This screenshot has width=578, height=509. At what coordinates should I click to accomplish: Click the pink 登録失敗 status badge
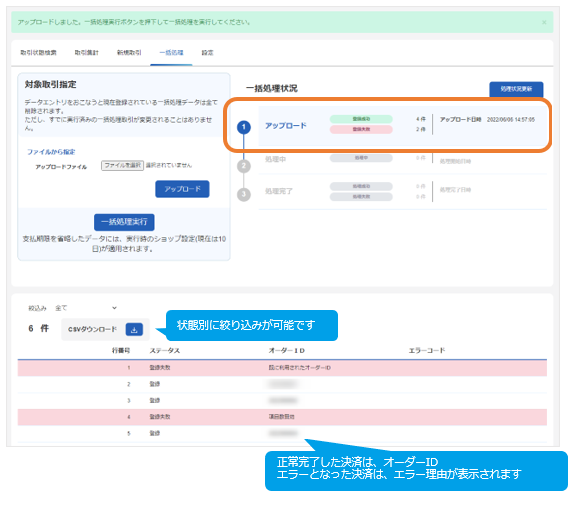pos(361,129)
